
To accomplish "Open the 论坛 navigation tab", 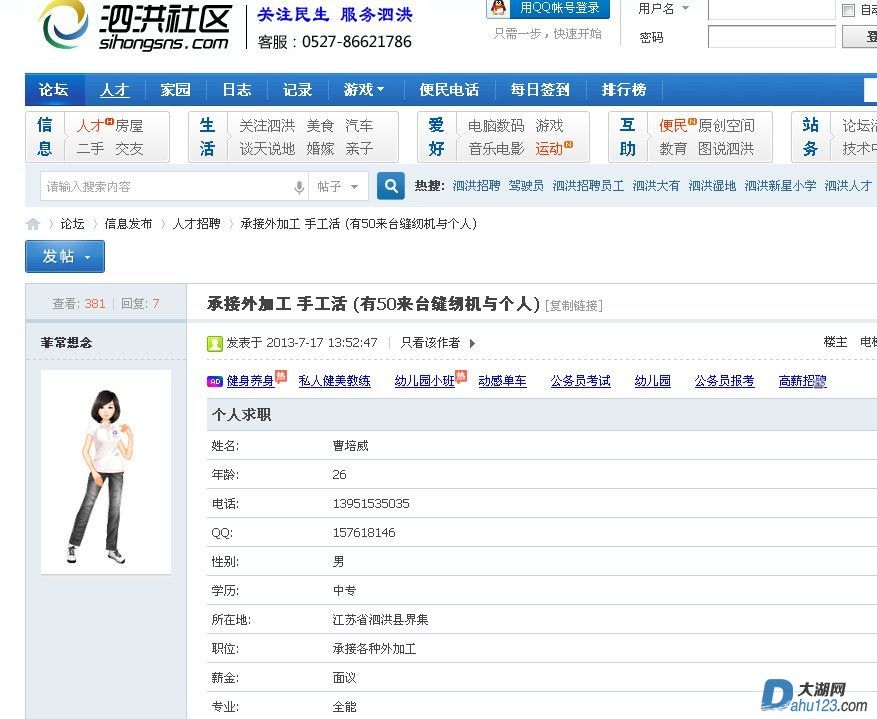I will [x=54, y=90].
